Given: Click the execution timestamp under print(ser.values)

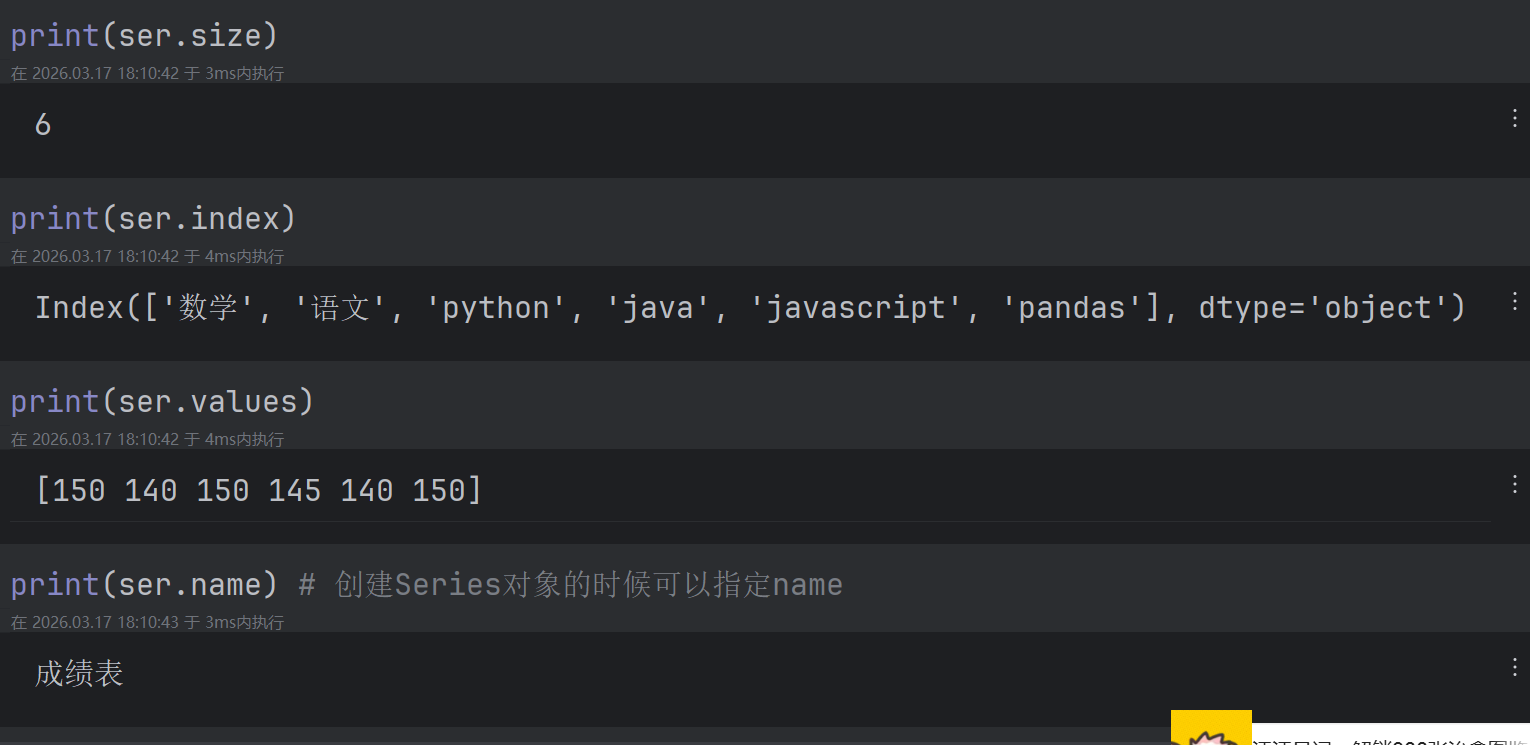Looking at the screenshot, I should pos(147,440).
